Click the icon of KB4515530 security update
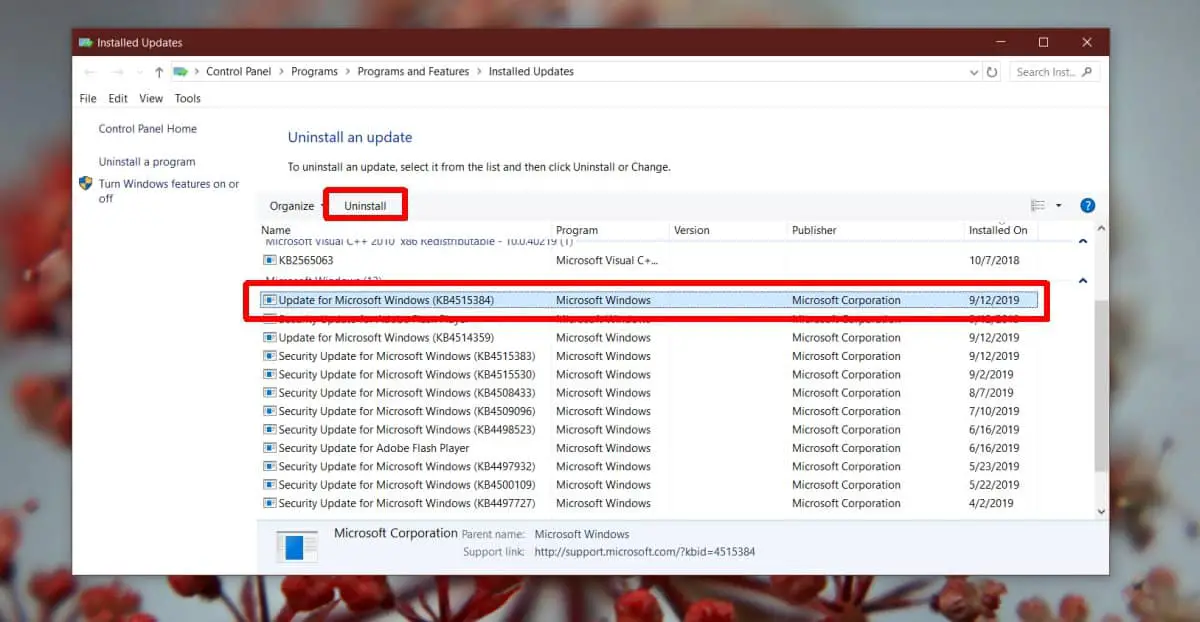The image size is (1200, 622). click(x=270, y=375)
